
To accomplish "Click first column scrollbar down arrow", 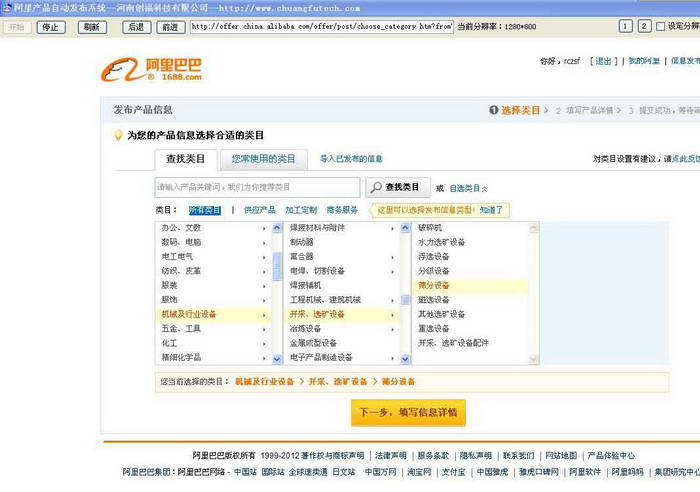I will tap(277, 359).
